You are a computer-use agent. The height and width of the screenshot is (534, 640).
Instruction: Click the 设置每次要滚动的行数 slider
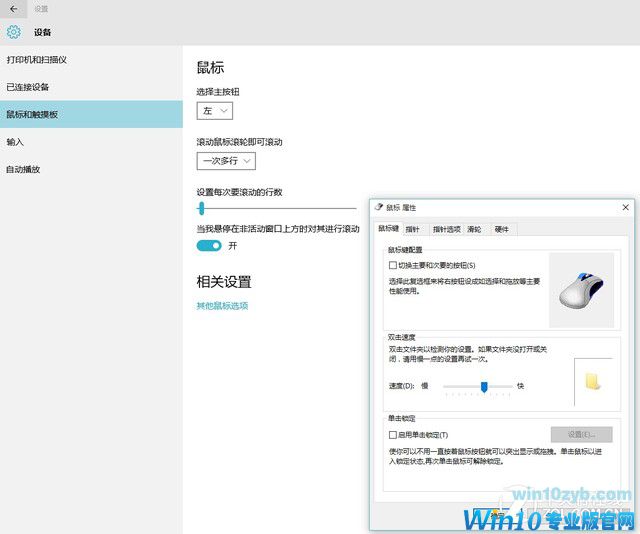pos(276,208)
